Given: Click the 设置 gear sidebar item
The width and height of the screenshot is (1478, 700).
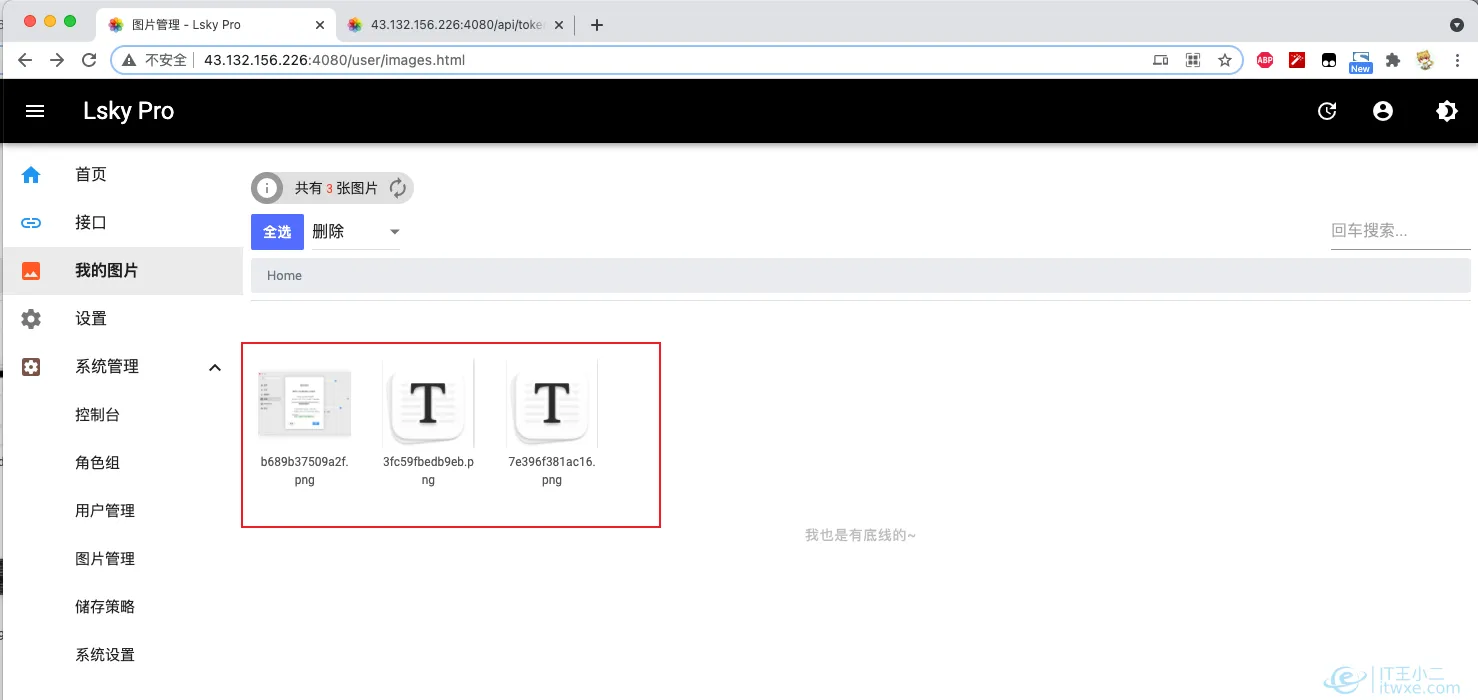Looking at the screenshot, I should (90, 319).
